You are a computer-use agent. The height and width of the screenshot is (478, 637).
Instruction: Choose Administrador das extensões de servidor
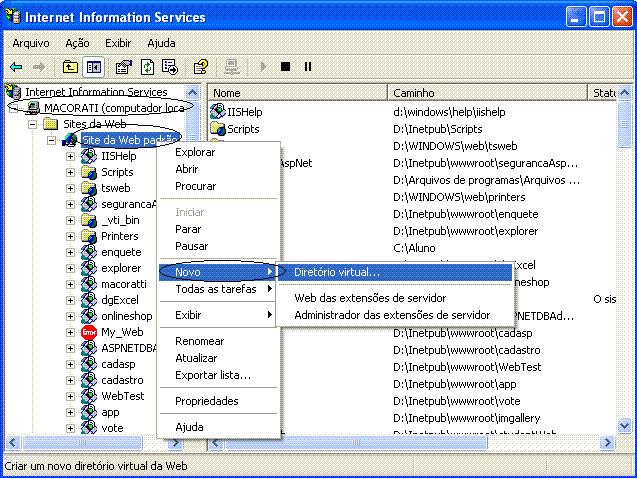point(394,315)
